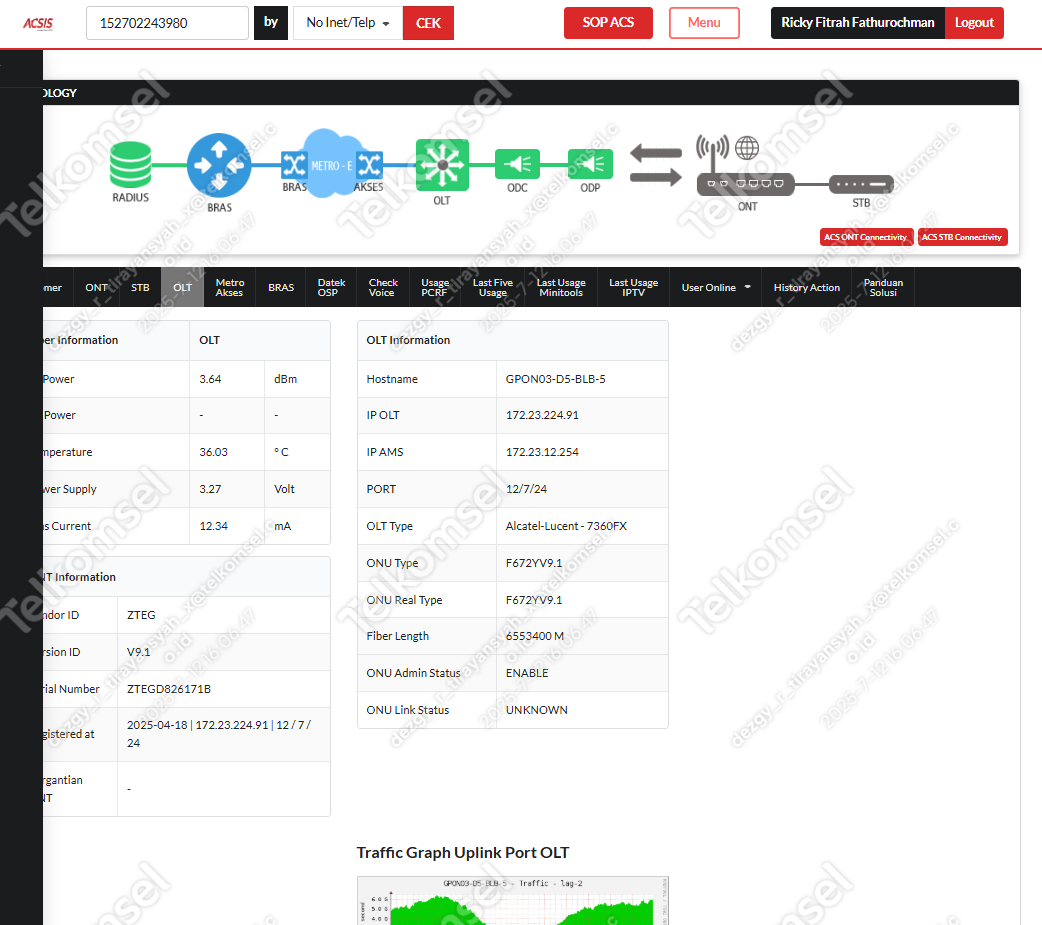Select the STB device icon

coord(861,184)
